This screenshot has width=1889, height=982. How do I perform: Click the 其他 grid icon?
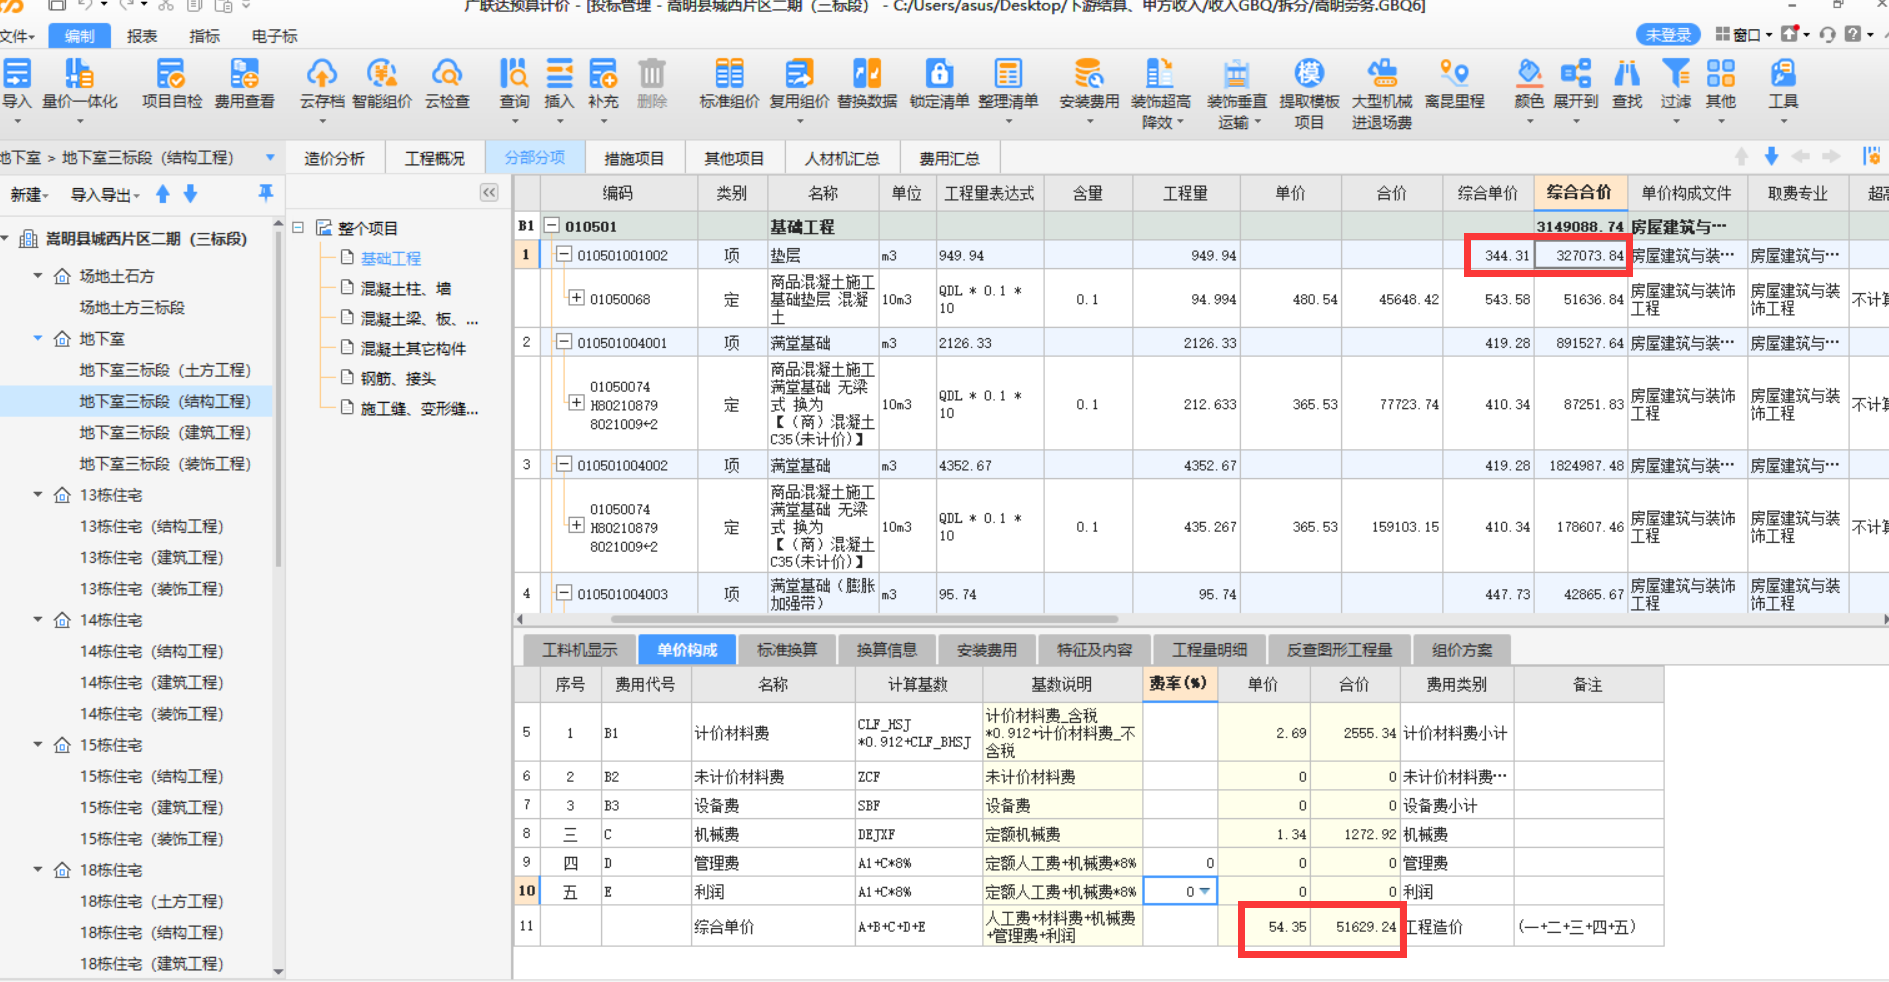click(1721, 73)
